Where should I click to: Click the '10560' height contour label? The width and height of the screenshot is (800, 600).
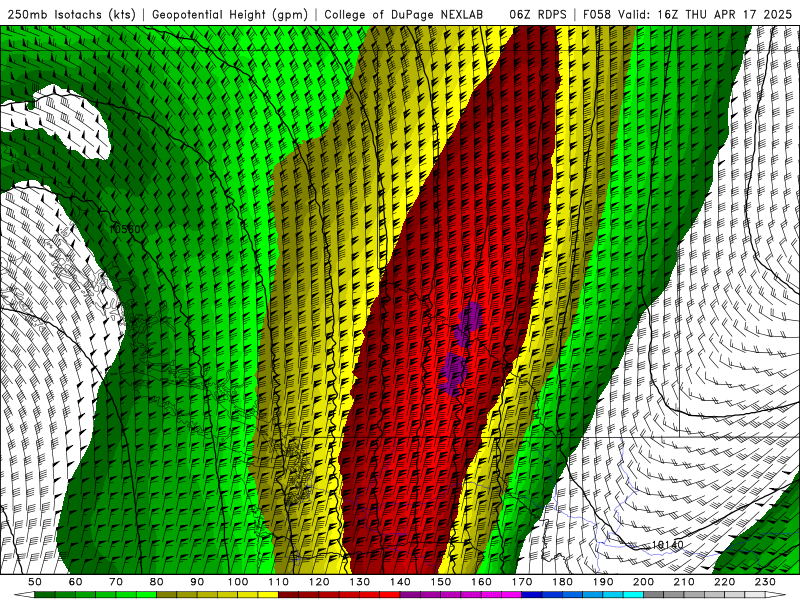[125, 229]
